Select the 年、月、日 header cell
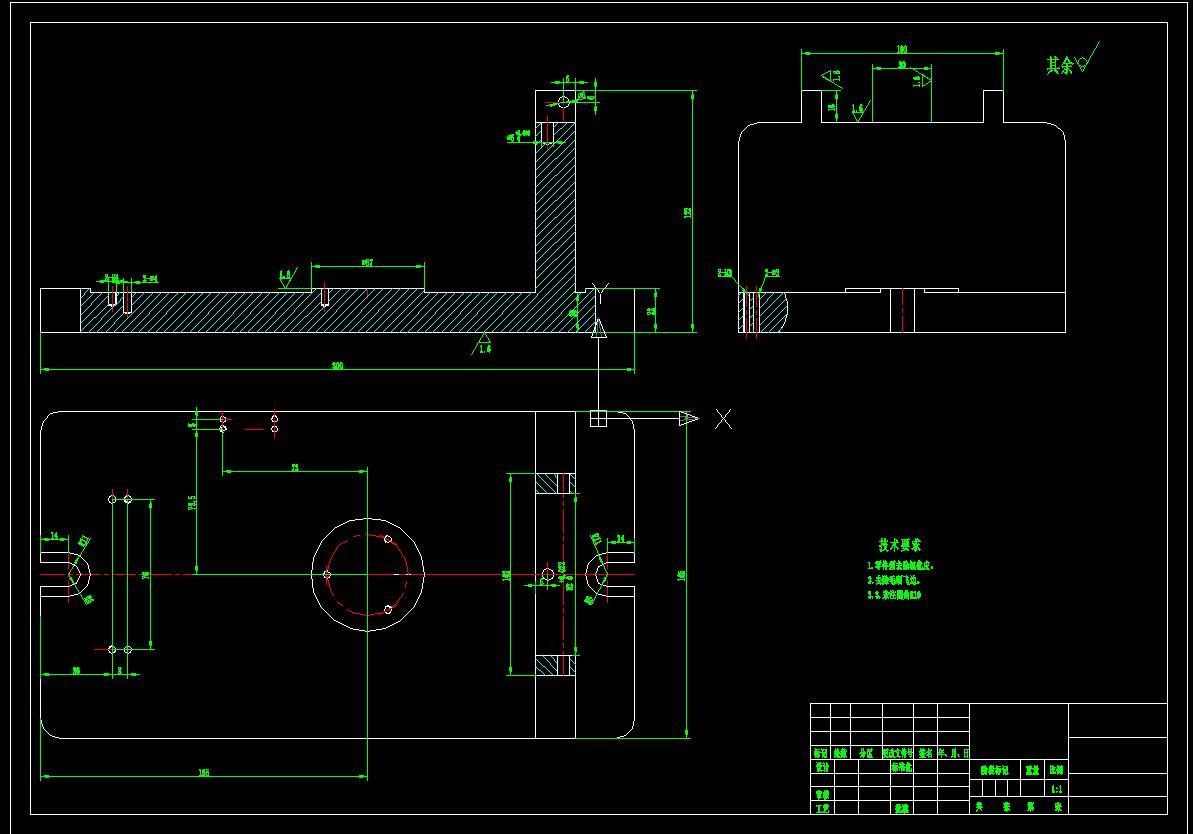Image resolution: width=1193 pixels, height=834 pixels. [x=953, y=753]
